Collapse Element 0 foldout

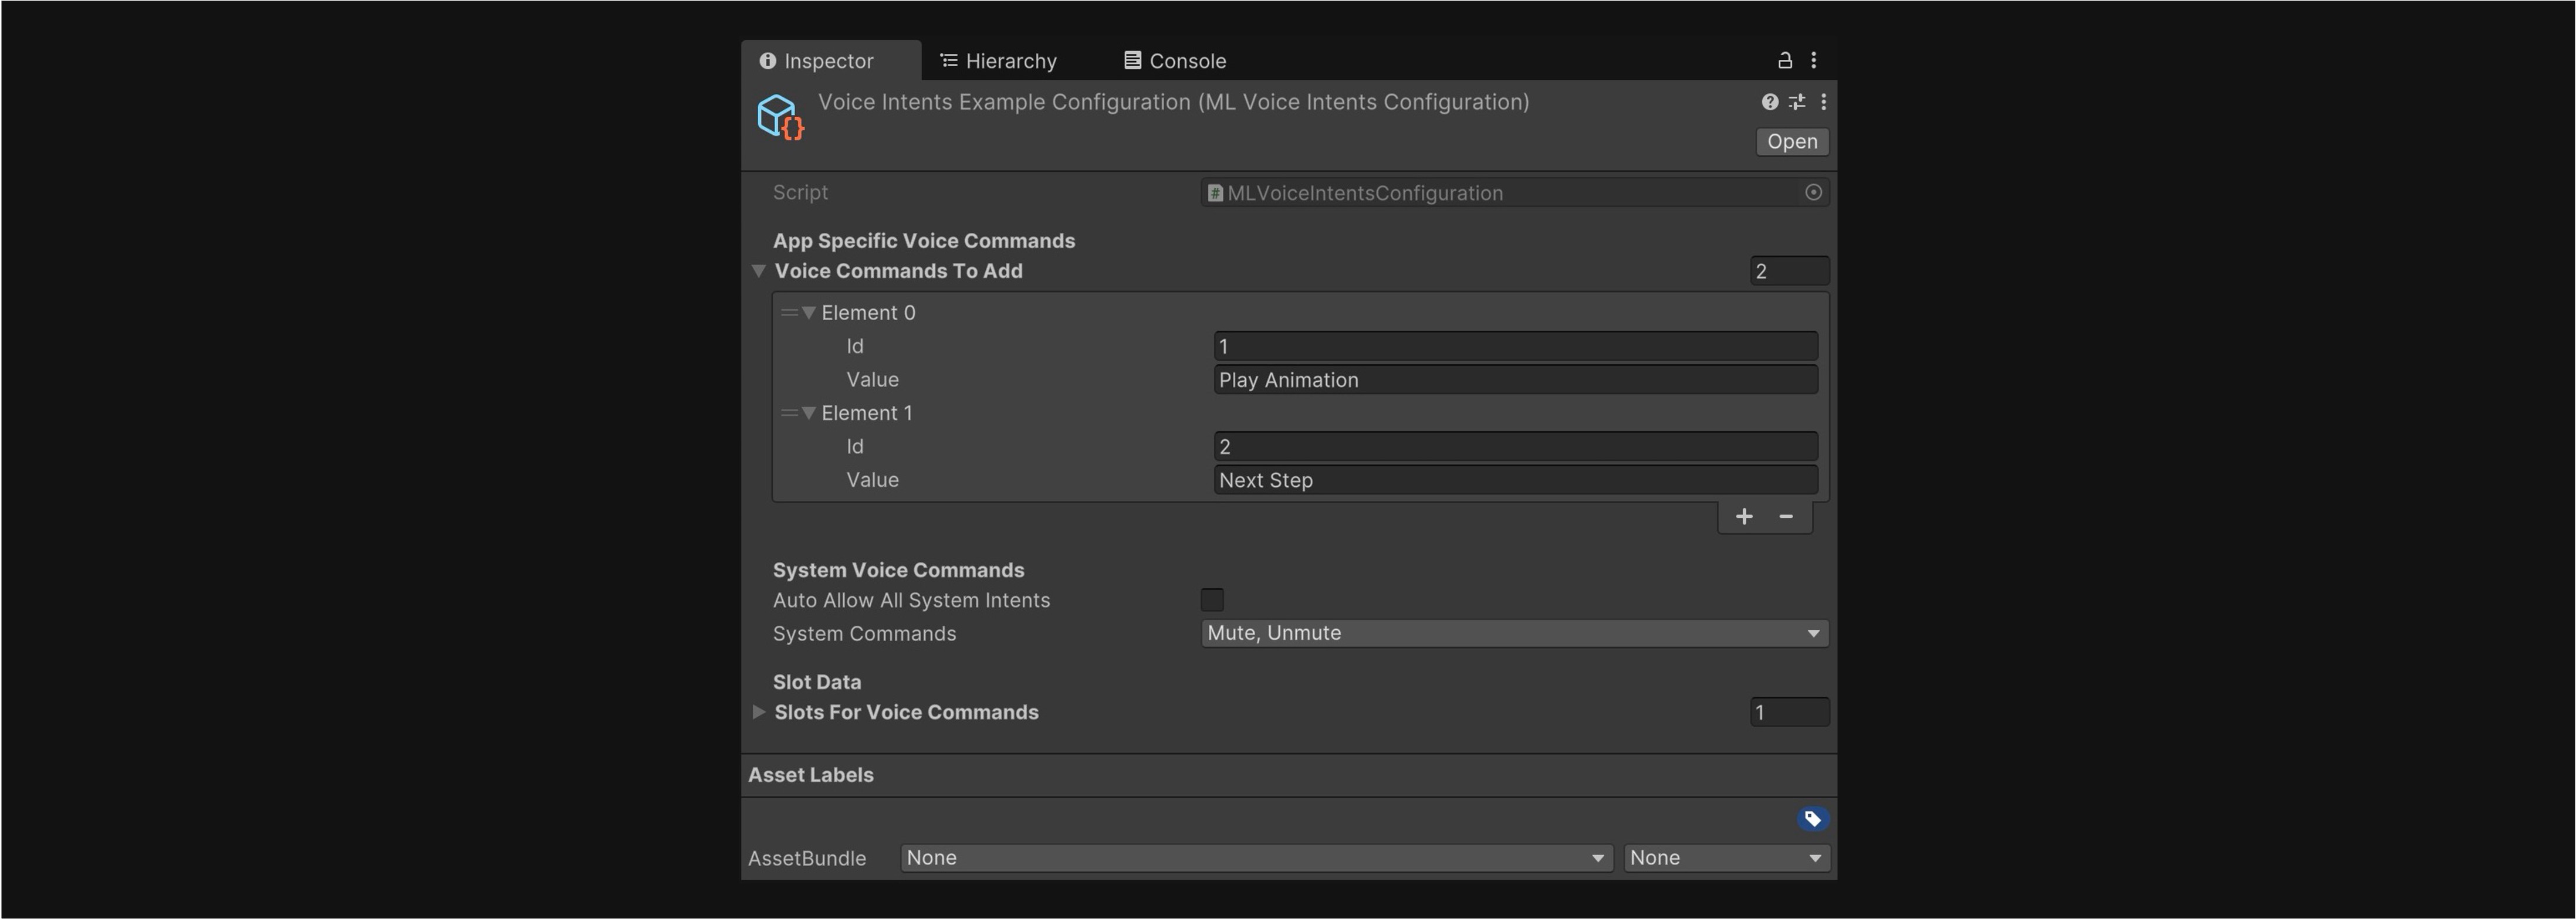809,313
